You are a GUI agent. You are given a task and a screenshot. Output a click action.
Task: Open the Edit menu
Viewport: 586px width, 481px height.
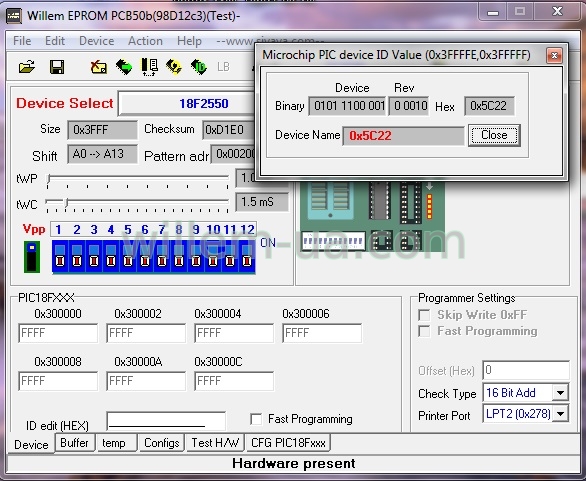(55, 41)
